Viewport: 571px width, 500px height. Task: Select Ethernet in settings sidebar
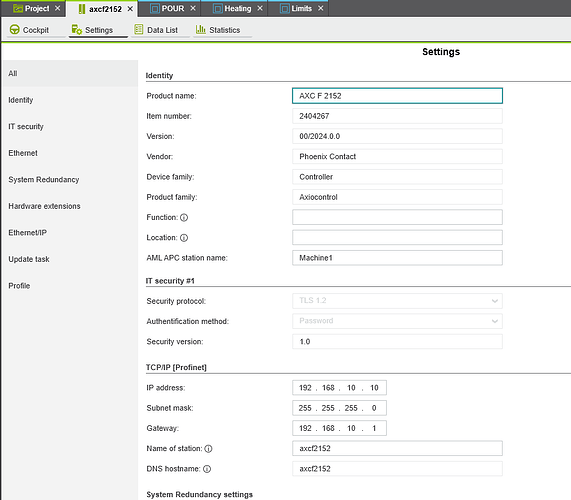tap(70, 153)
